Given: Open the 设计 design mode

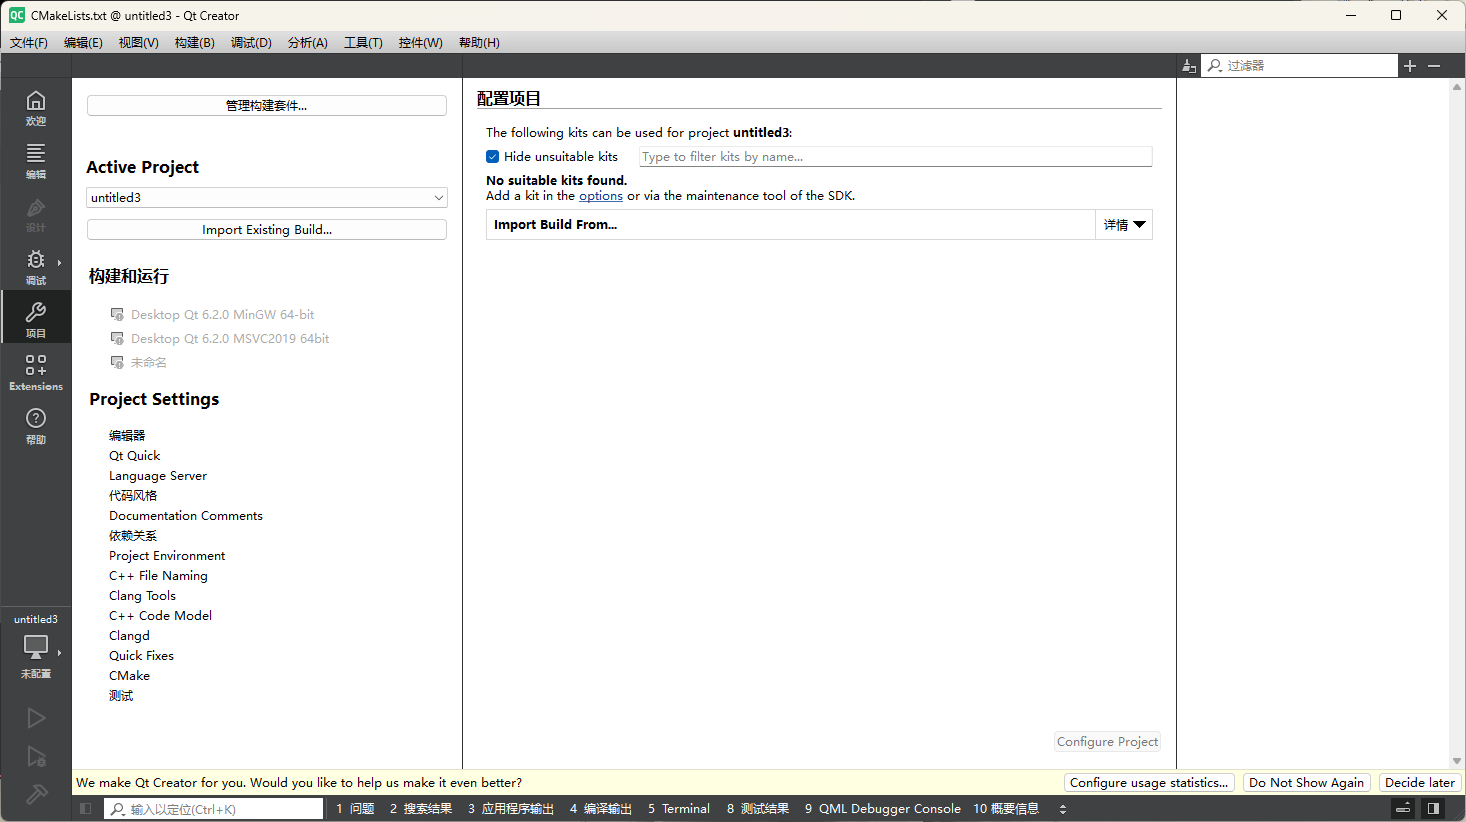Looking at the screenshot, I should (x=36, y=214).
